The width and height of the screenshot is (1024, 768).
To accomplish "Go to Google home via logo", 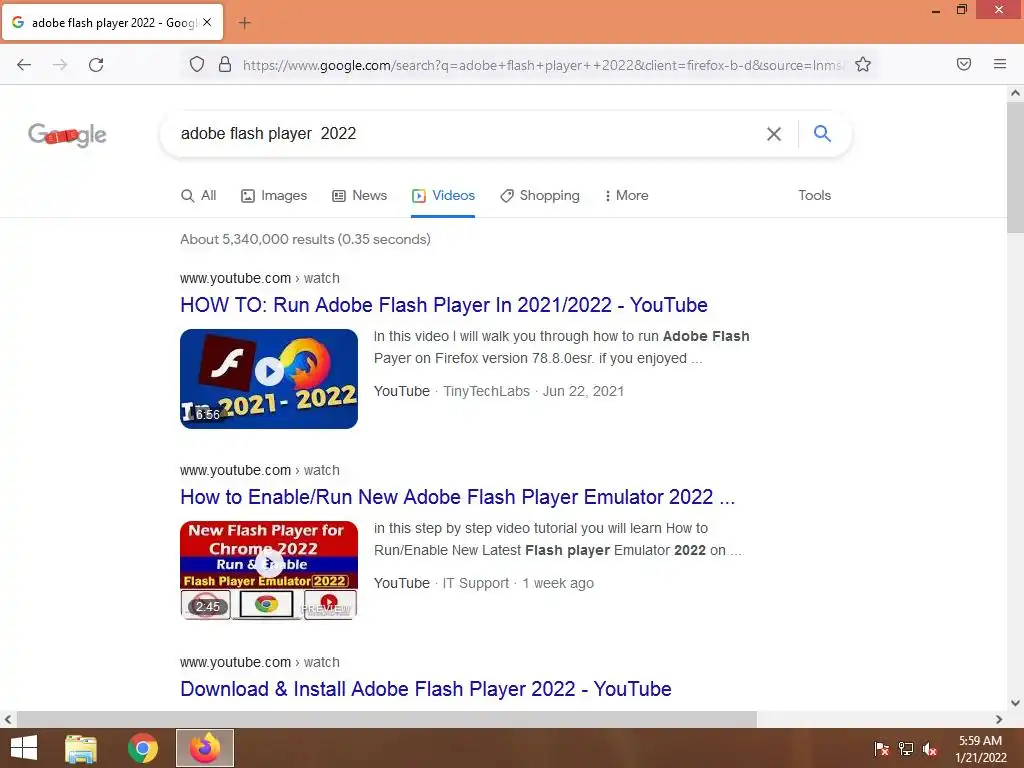I will [67, 135].
